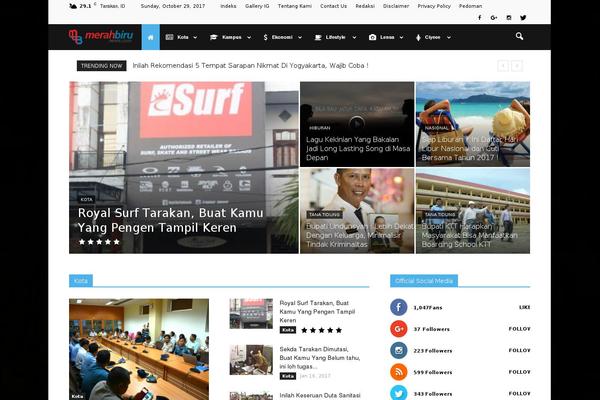This screenshot has width=600, height=400.
Task: Open Royal Surf thumbnail in Kota list
Action: tap(251, 313)
